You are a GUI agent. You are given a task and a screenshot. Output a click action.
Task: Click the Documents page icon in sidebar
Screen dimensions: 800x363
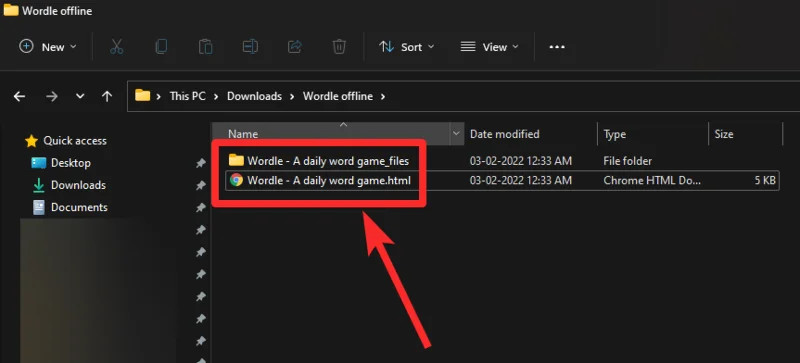point(39,207)
